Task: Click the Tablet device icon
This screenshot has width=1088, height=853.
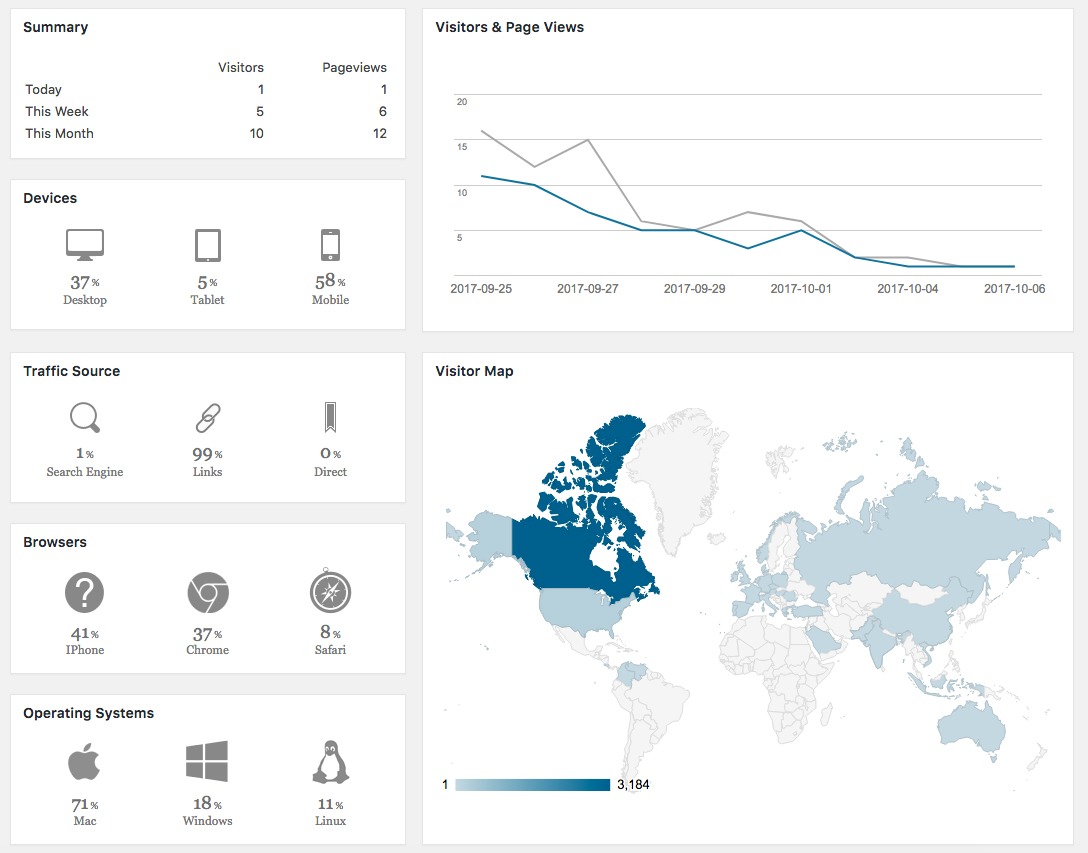Action: coord(207,245)
